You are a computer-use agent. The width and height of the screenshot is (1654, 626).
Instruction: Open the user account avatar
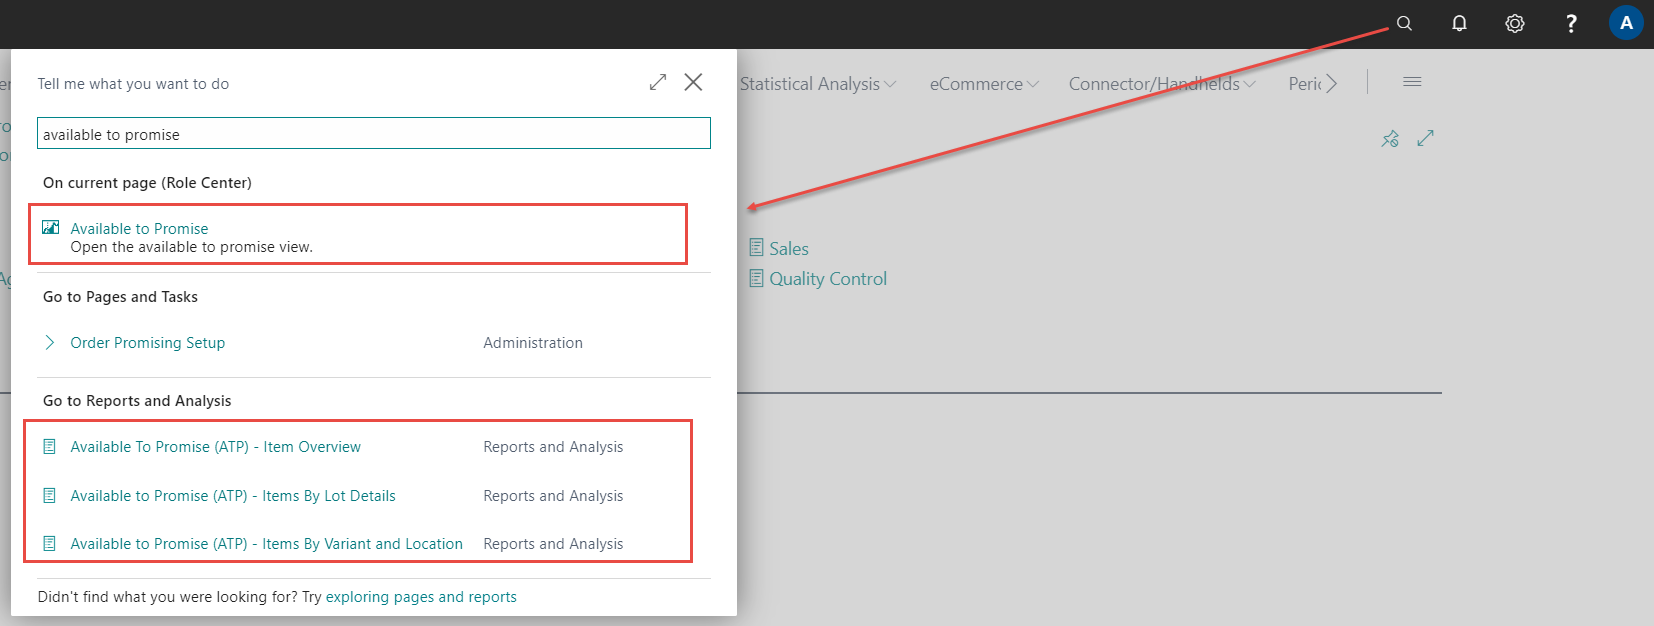[x=1625, y=23]
